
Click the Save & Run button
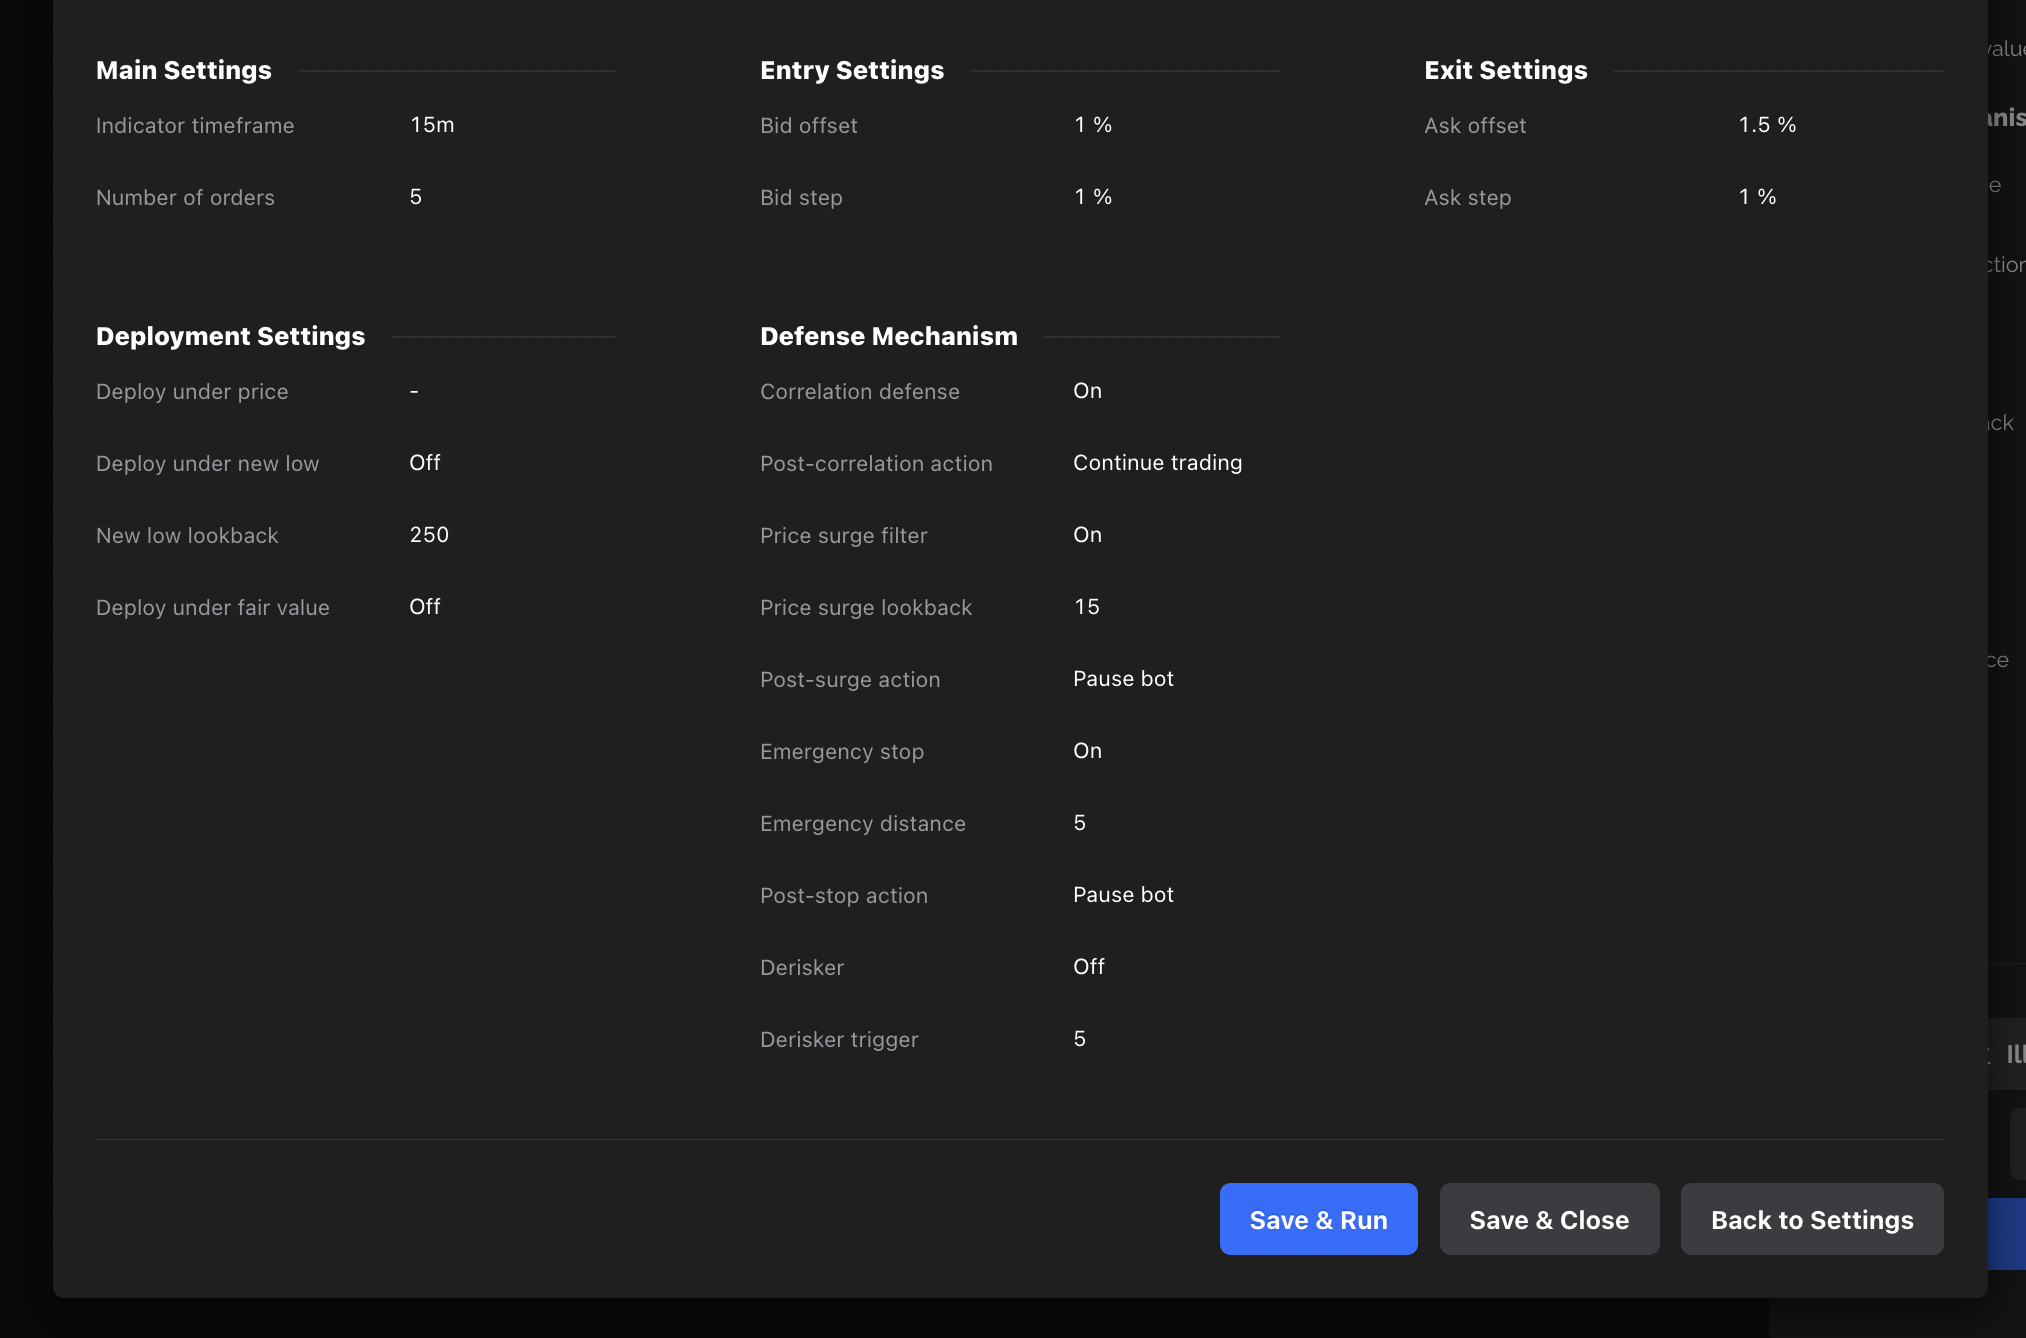[1318, 1219]
